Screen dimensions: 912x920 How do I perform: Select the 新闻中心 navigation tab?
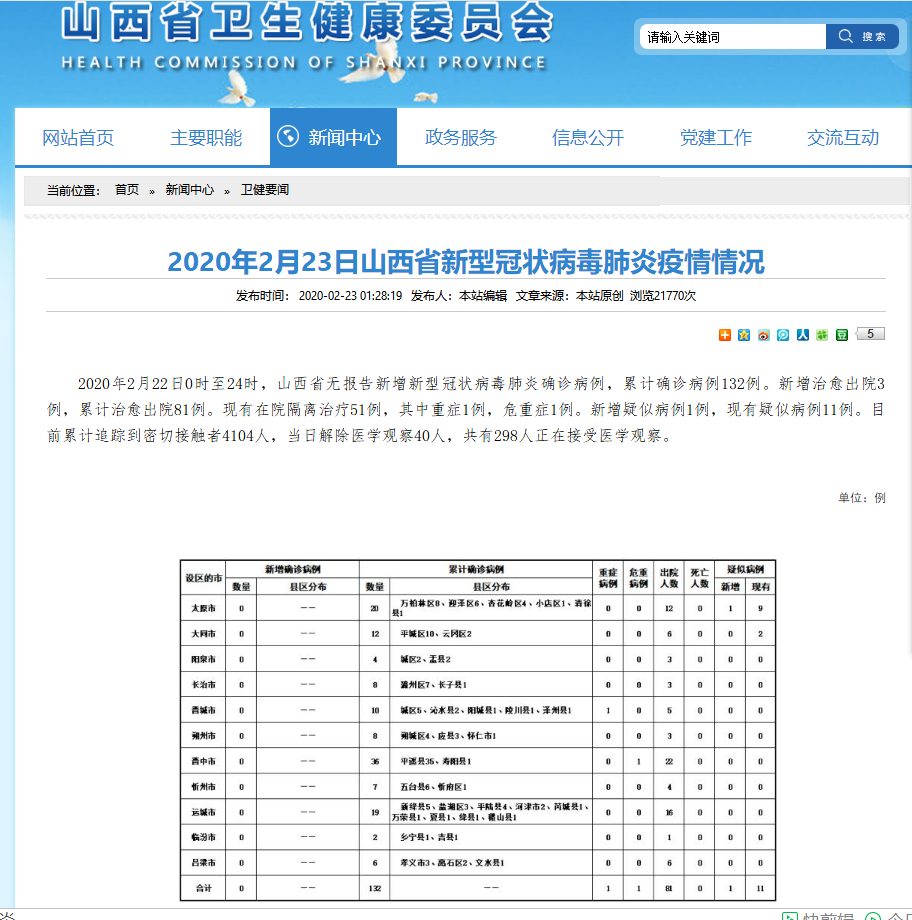pos(333,138)
